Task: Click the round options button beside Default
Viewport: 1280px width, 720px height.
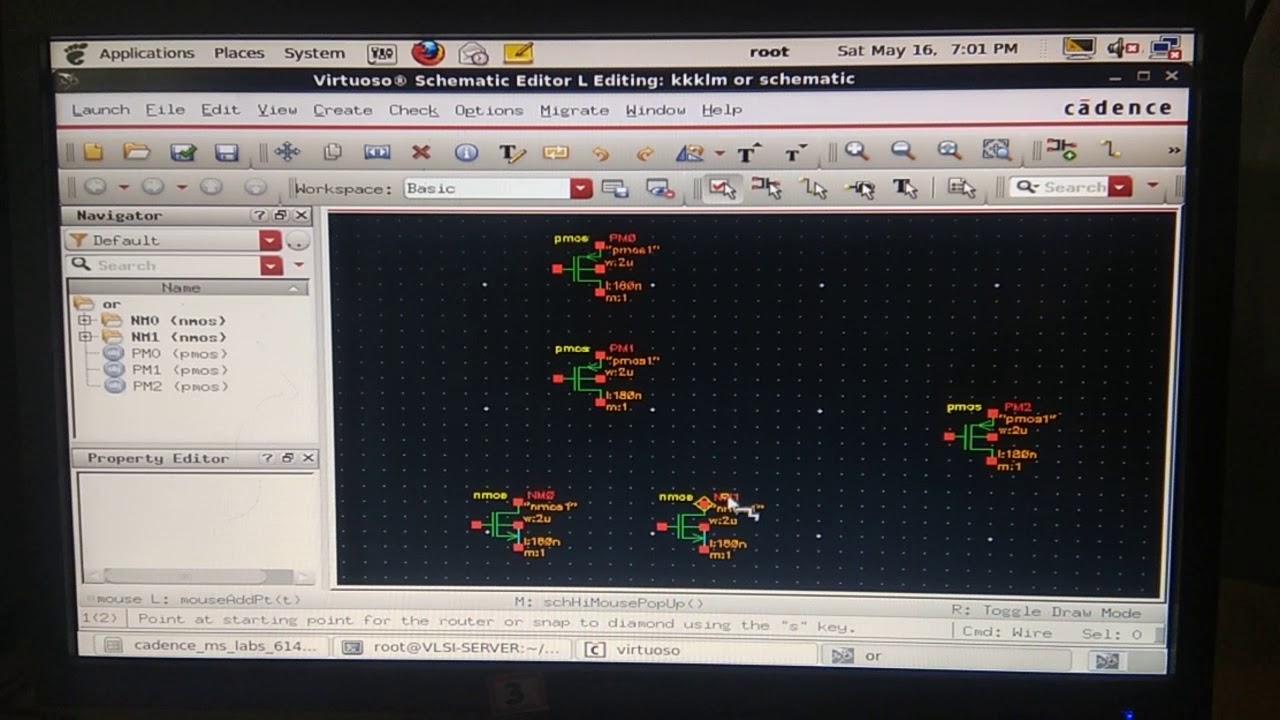Action: (298, 241)
